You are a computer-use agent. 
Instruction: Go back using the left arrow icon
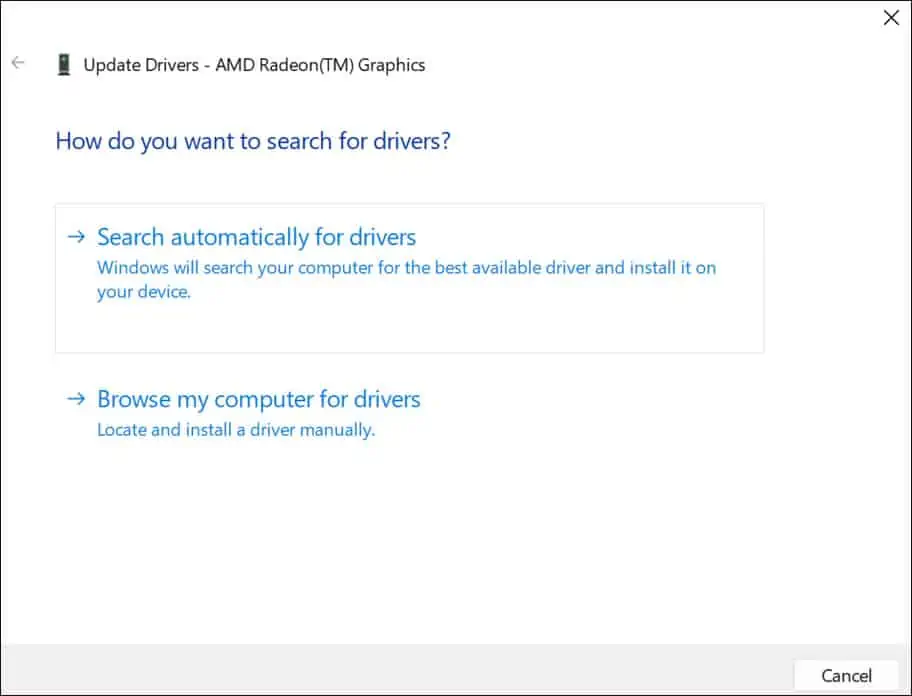click(18, 63)
